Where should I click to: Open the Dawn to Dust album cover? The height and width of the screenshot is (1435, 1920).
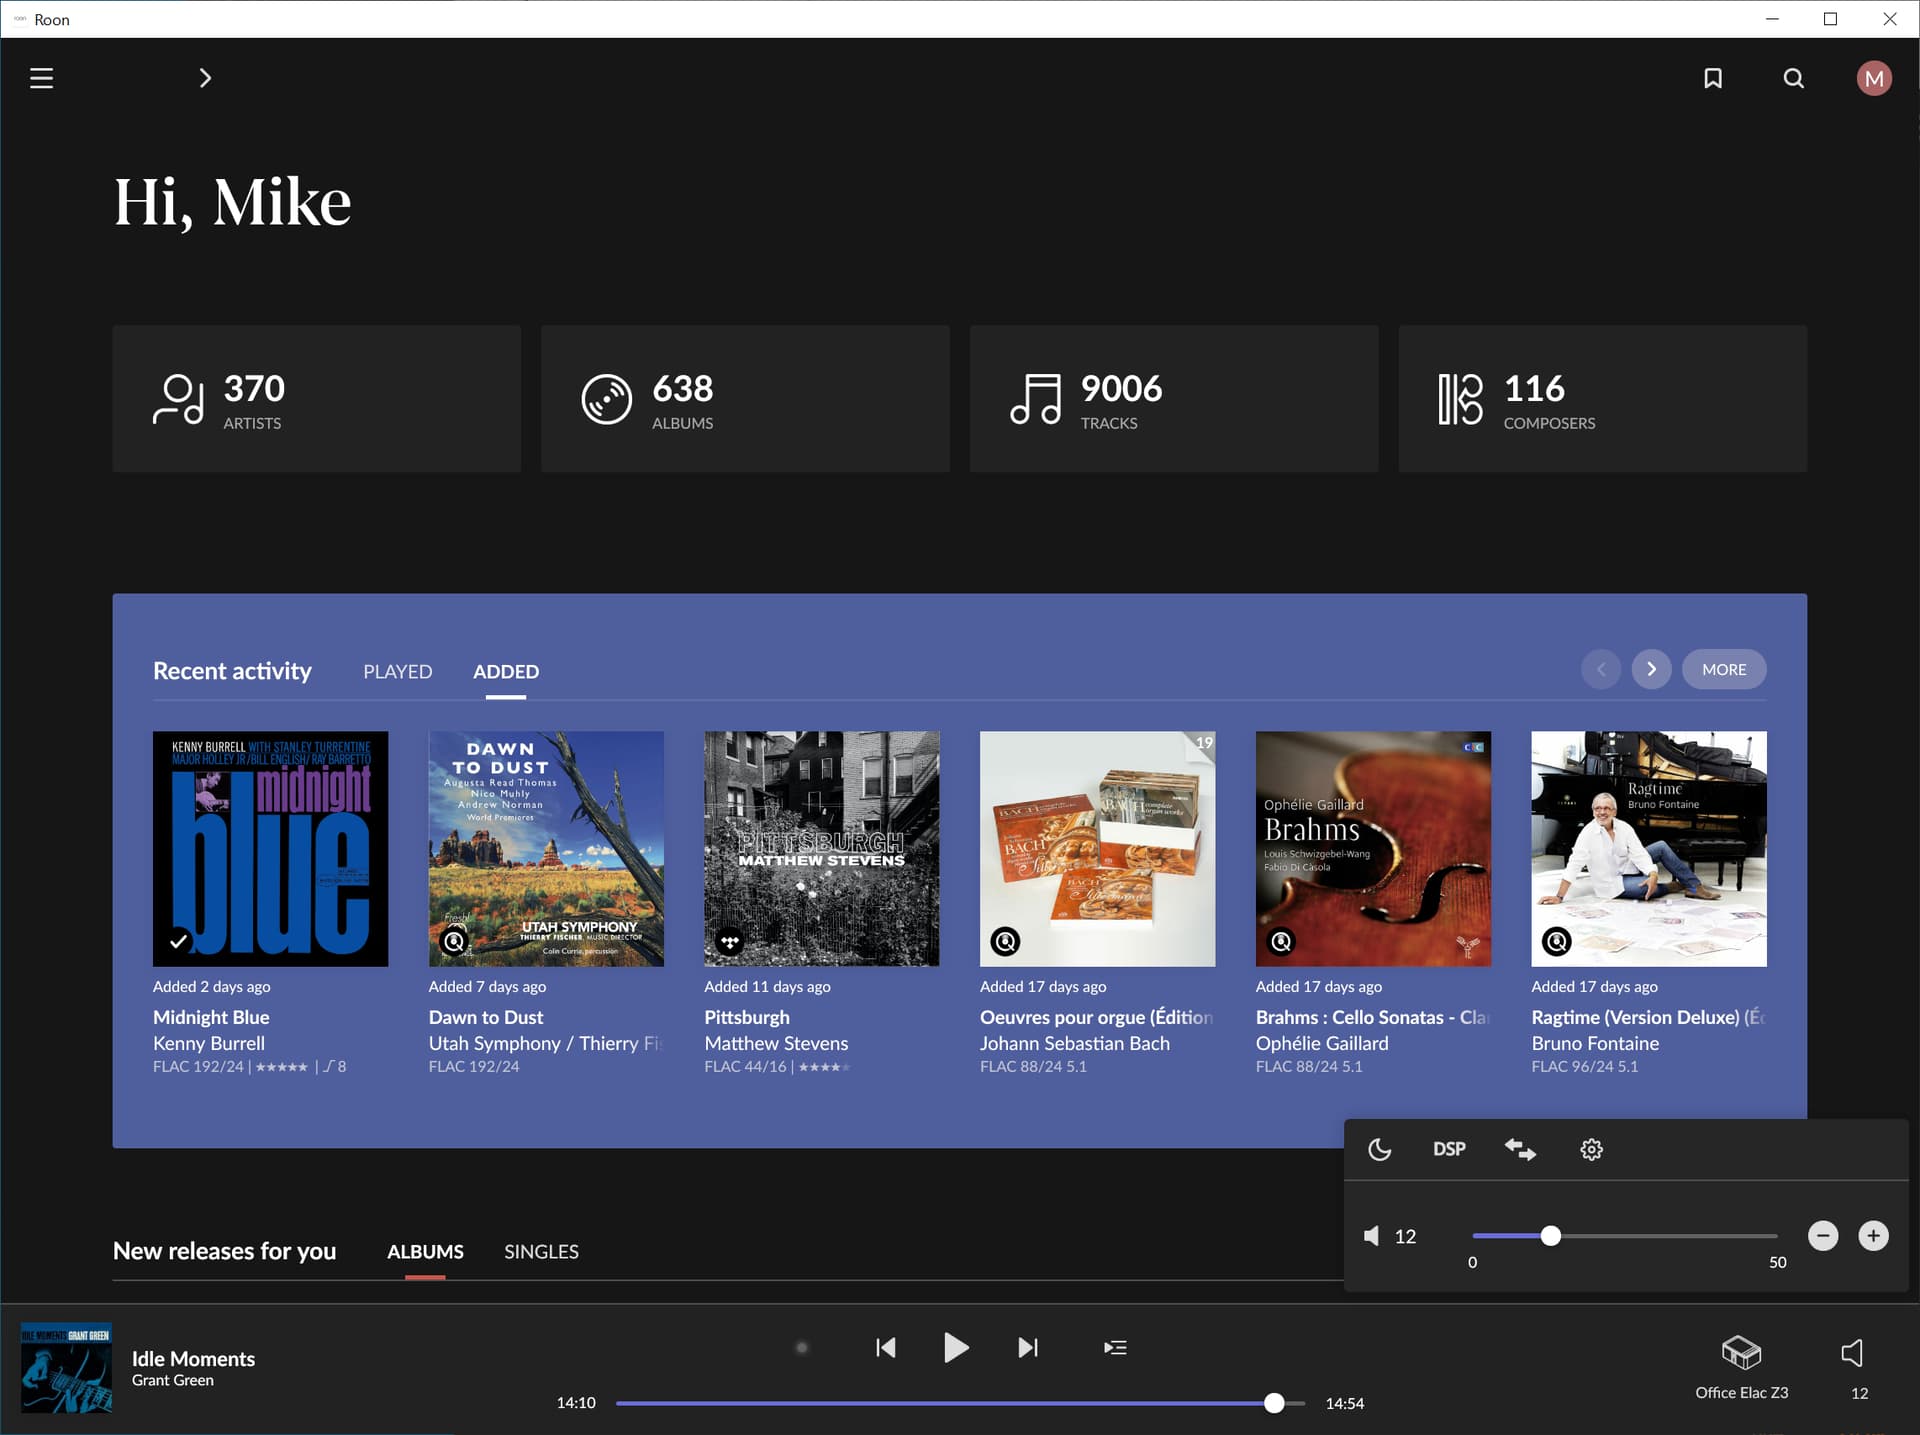[x=546, y=848]
